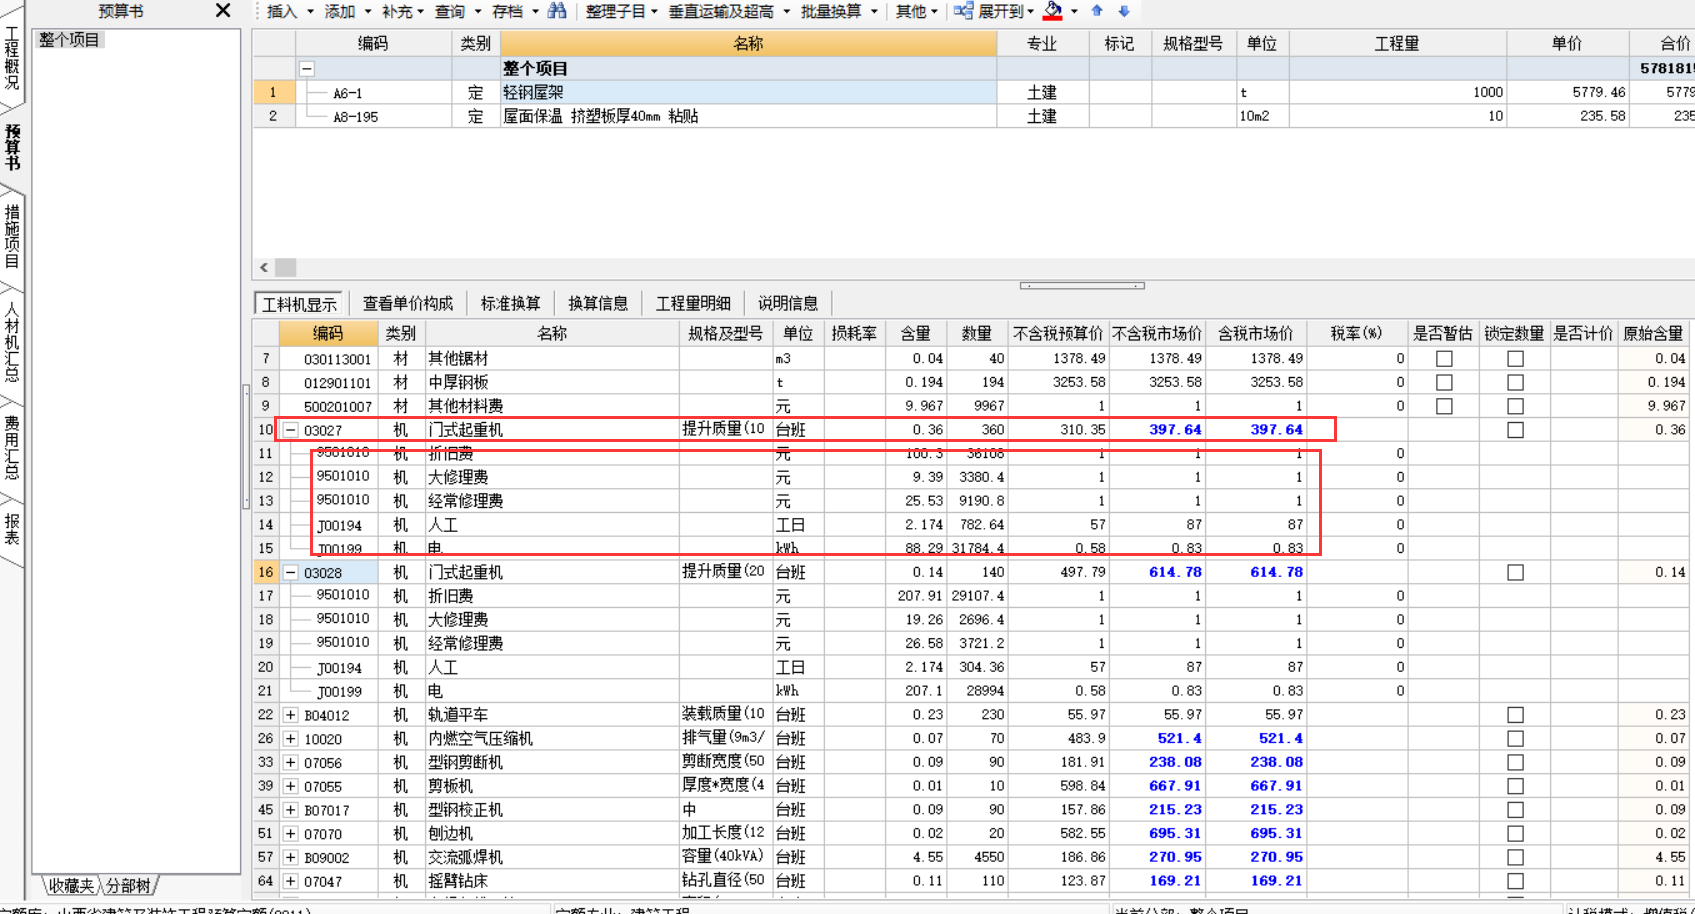
Task: Expand row 10020 内燃空气压缩机
Action: click(x=290, y=739)
